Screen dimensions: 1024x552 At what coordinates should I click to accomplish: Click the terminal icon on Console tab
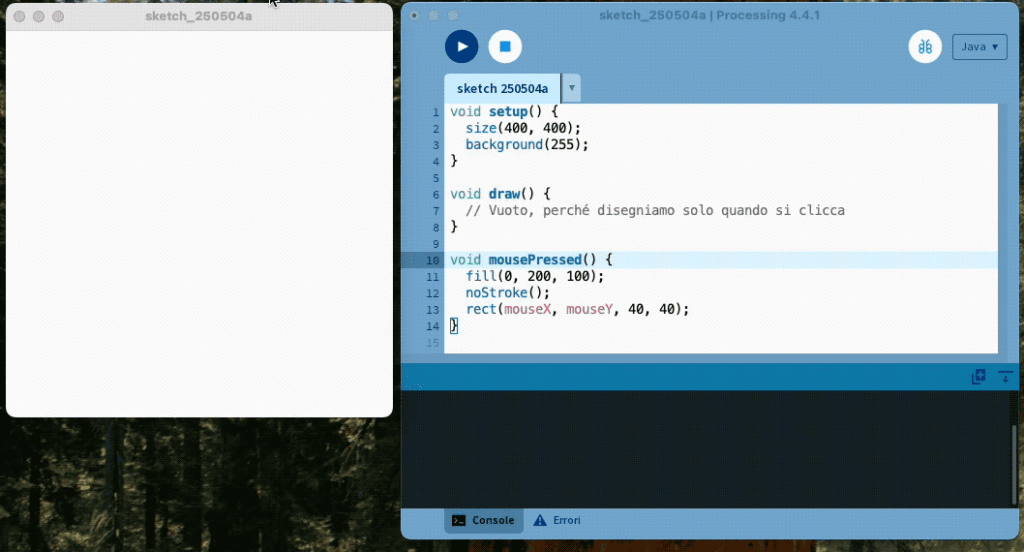click(458, 520)
